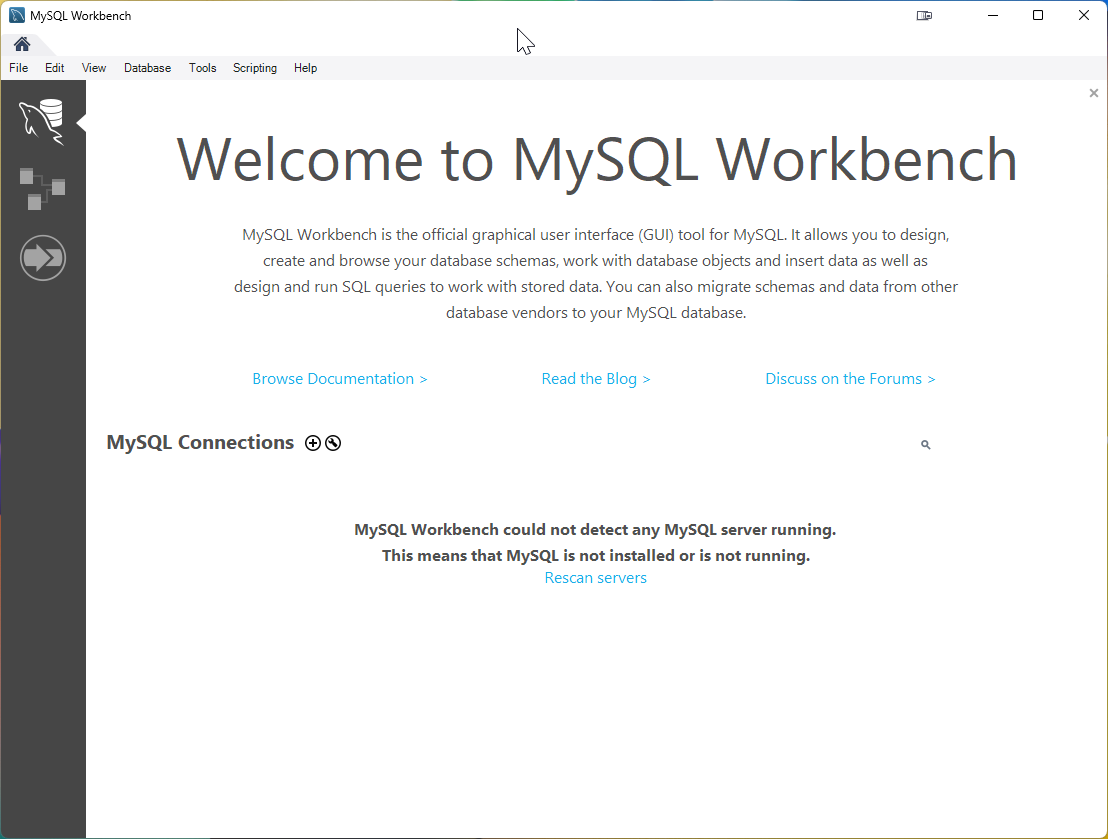Click the connections search magnifier icon
This screenshot has width=1108, height=839.
(926, 445)
